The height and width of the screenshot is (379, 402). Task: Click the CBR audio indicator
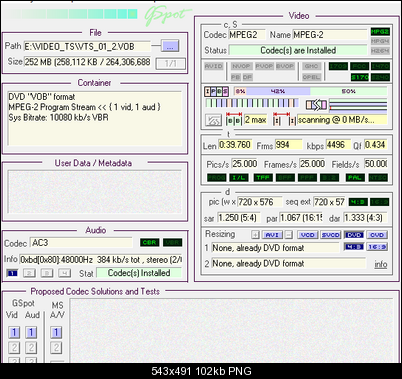150,242
